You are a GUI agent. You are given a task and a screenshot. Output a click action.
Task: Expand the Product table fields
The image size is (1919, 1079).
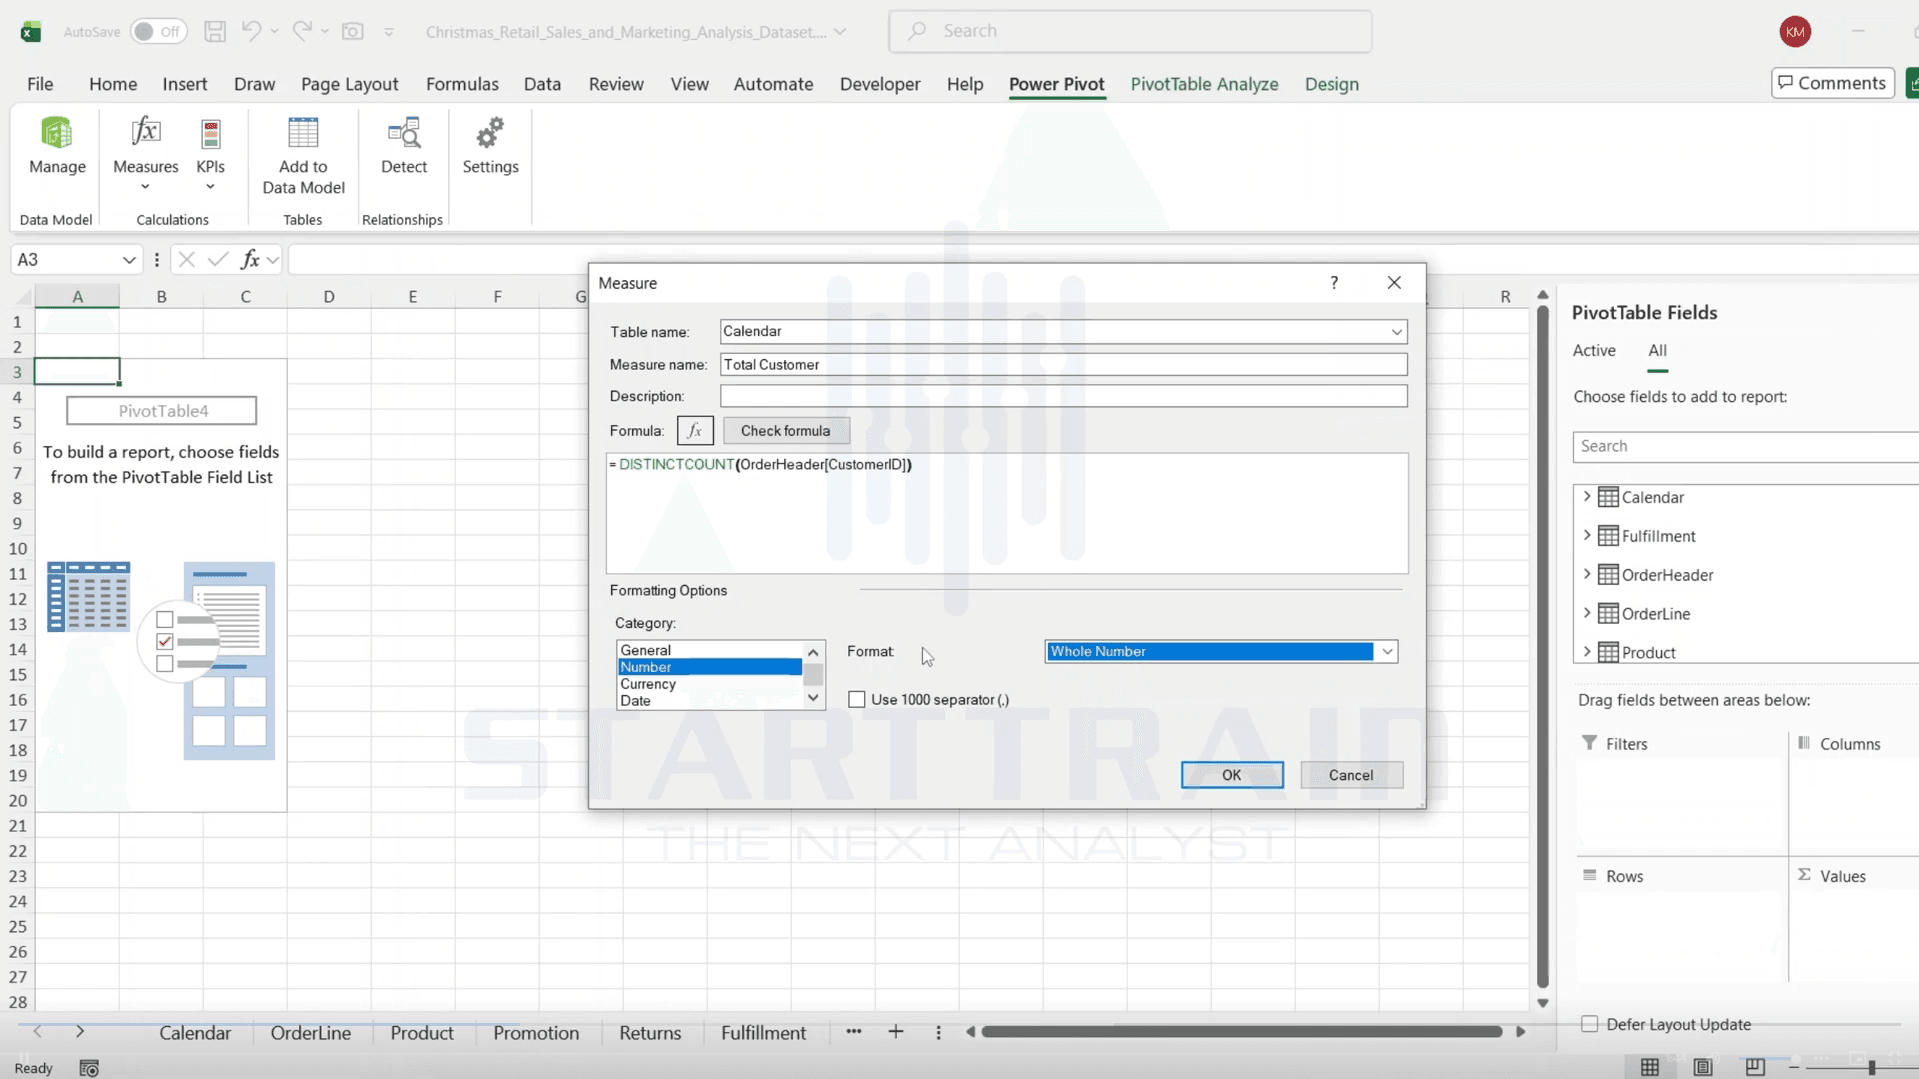pos(1587,652)
